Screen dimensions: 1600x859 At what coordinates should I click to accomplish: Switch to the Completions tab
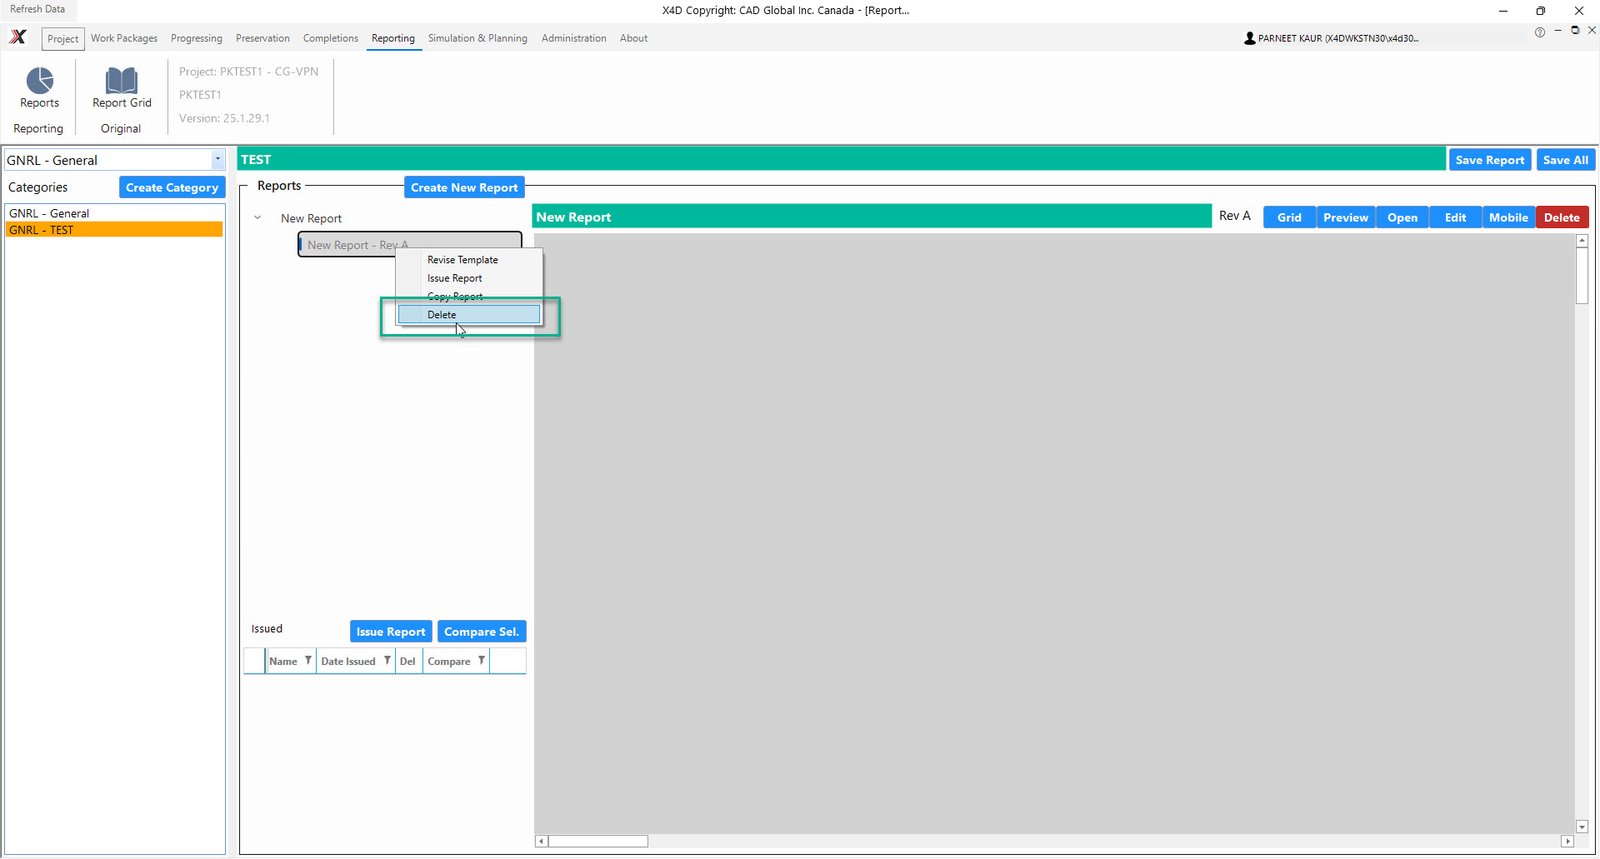pyautogui.click(x=330, y=38)
